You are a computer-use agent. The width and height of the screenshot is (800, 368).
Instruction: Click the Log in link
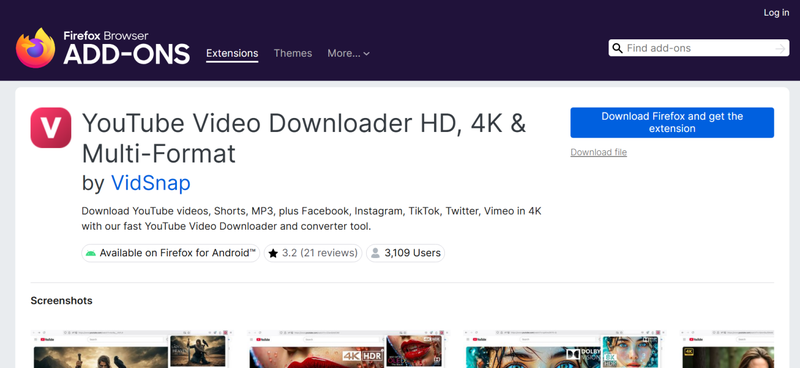tap(776, 13)
